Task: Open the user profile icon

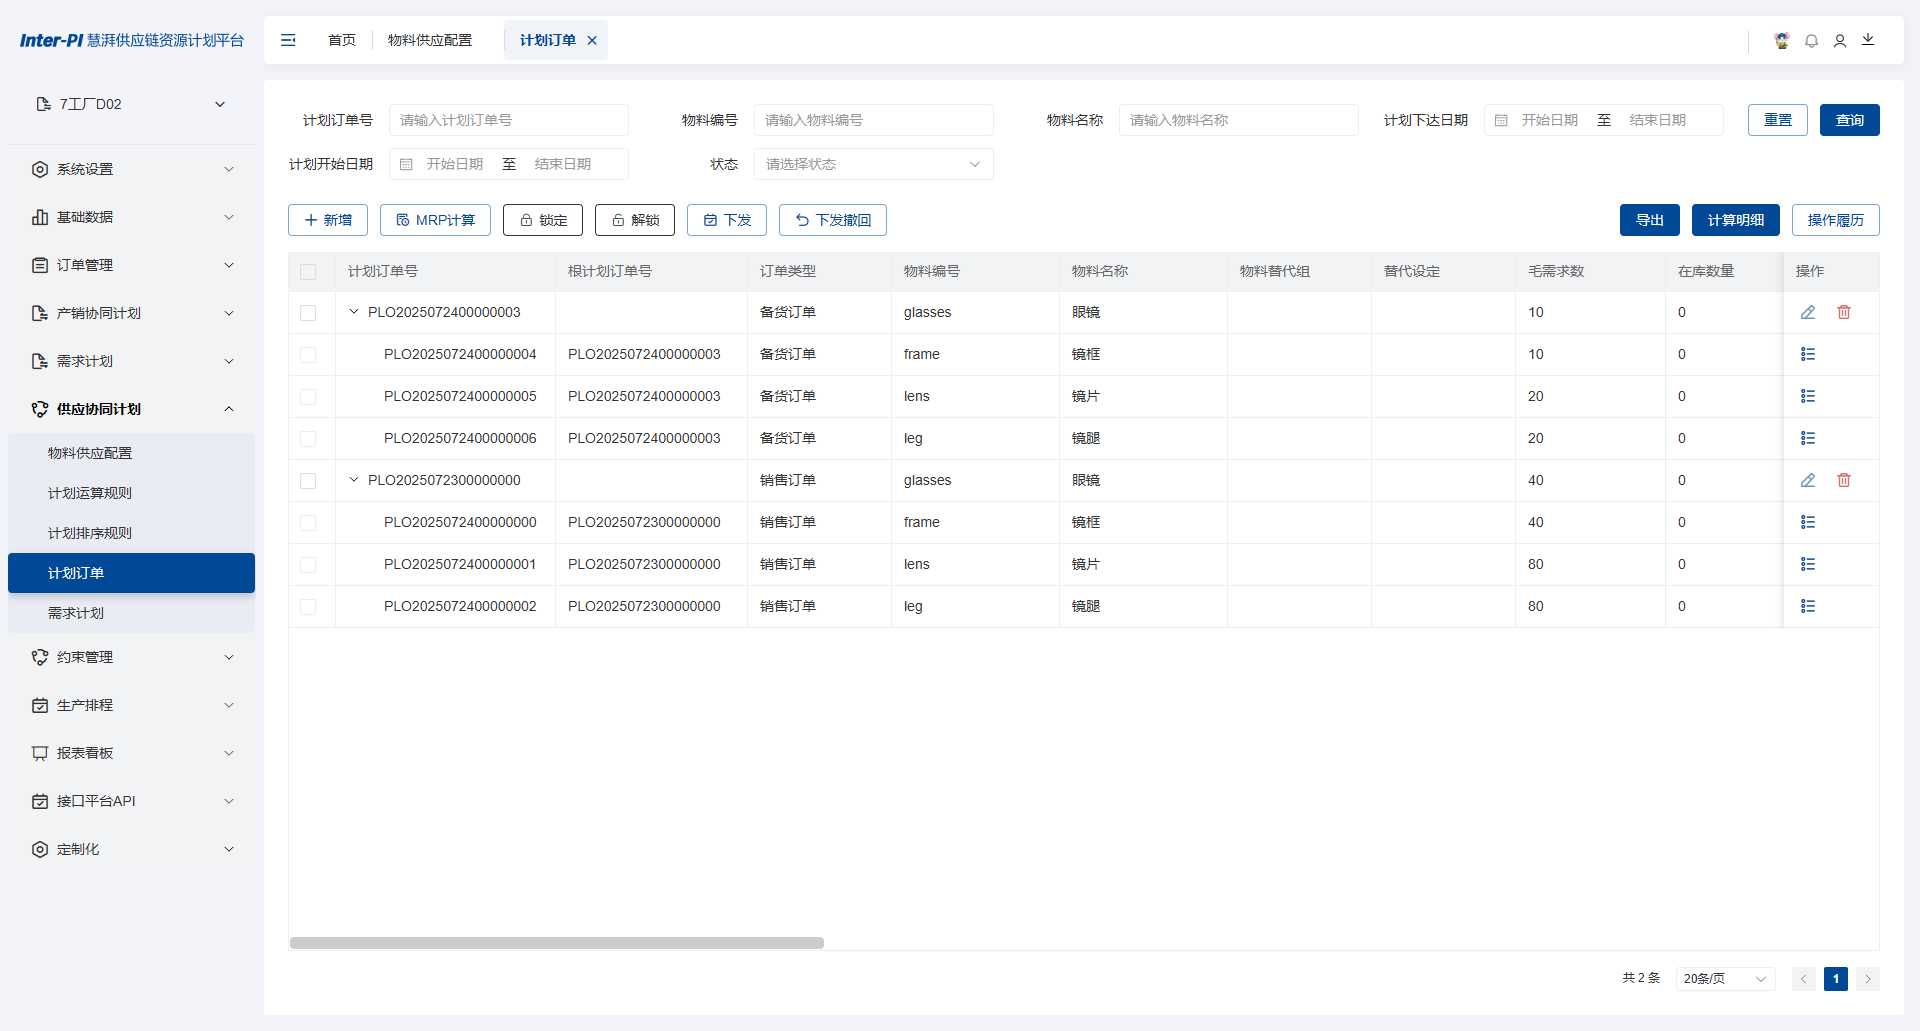Action: (x=1840, y=41)
